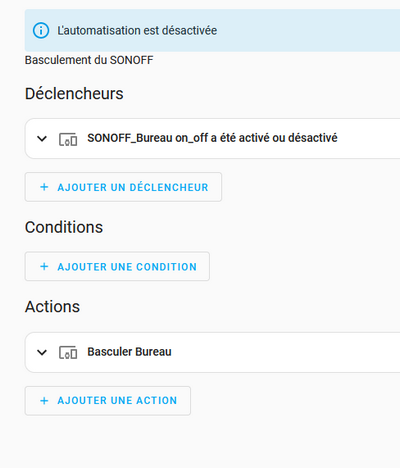This screenshot has width=400, height=468.
Task: Open the Basculer Bureau action title
Action: pyautogui.click(x=129, y=352)
